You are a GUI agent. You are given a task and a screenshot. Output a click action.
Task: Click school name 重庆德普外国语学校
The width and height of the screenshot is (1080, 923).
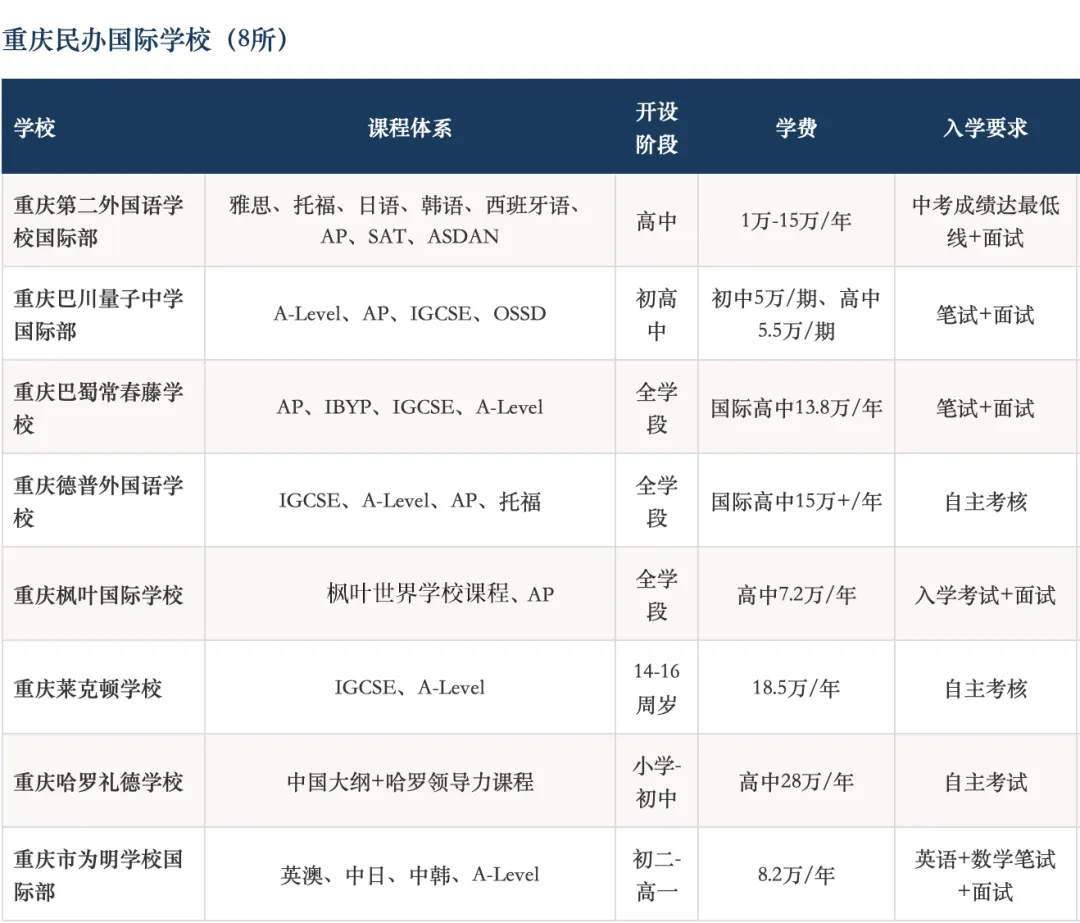98,501
